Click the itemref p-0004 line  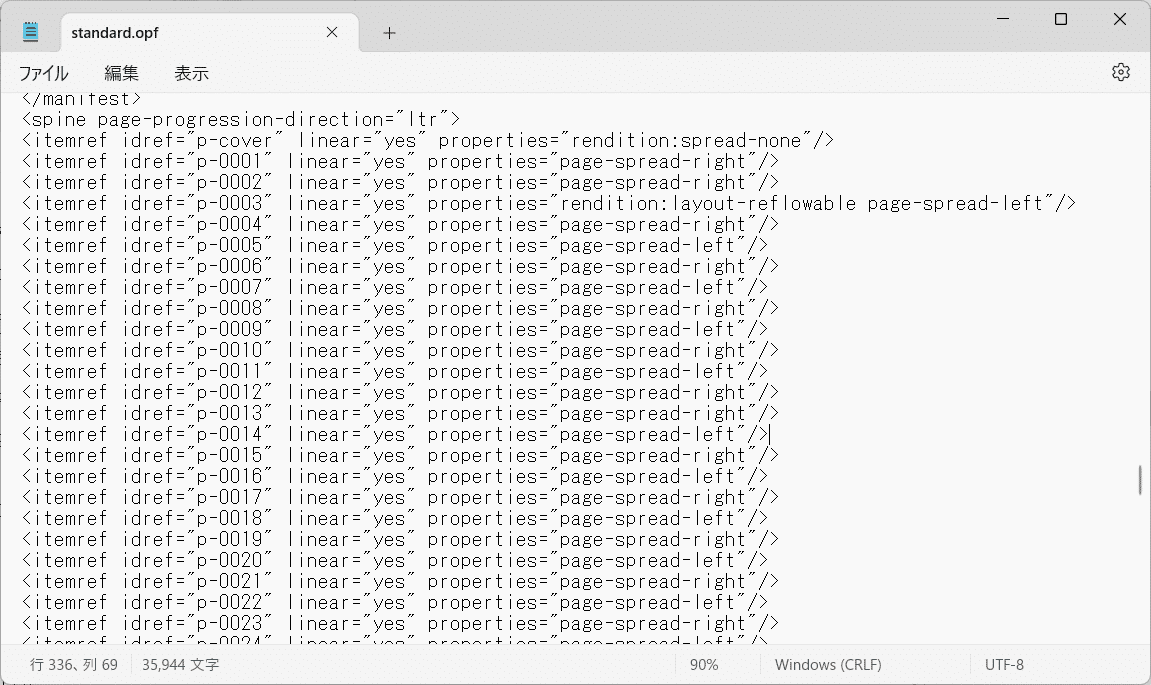pyautogui.click(x=400, y=225)
